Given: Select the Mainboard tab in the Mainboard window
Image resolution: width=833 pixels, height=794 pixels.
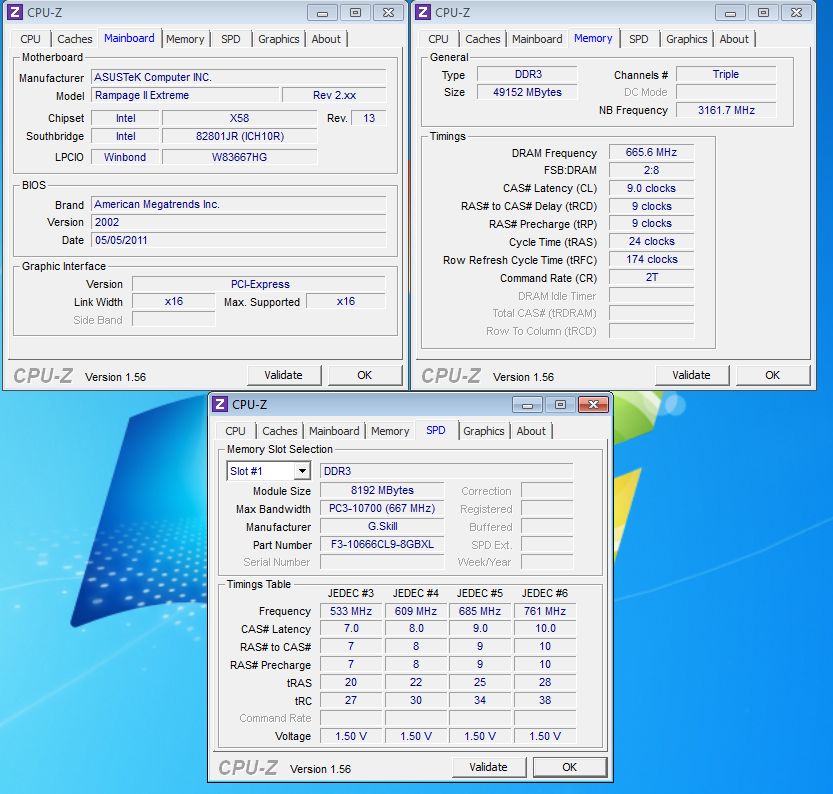Looking at the screenshot, I should tap(129, 38).
